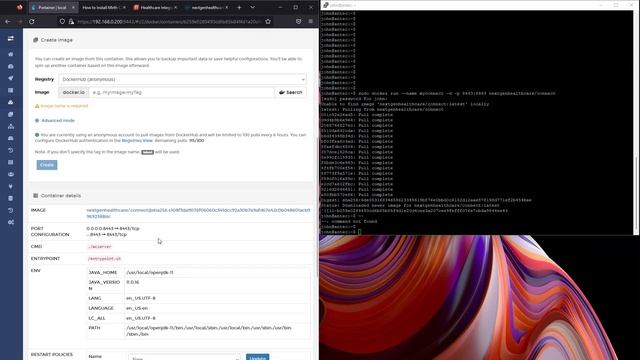Click the image name input field

(x=182, y=92)
